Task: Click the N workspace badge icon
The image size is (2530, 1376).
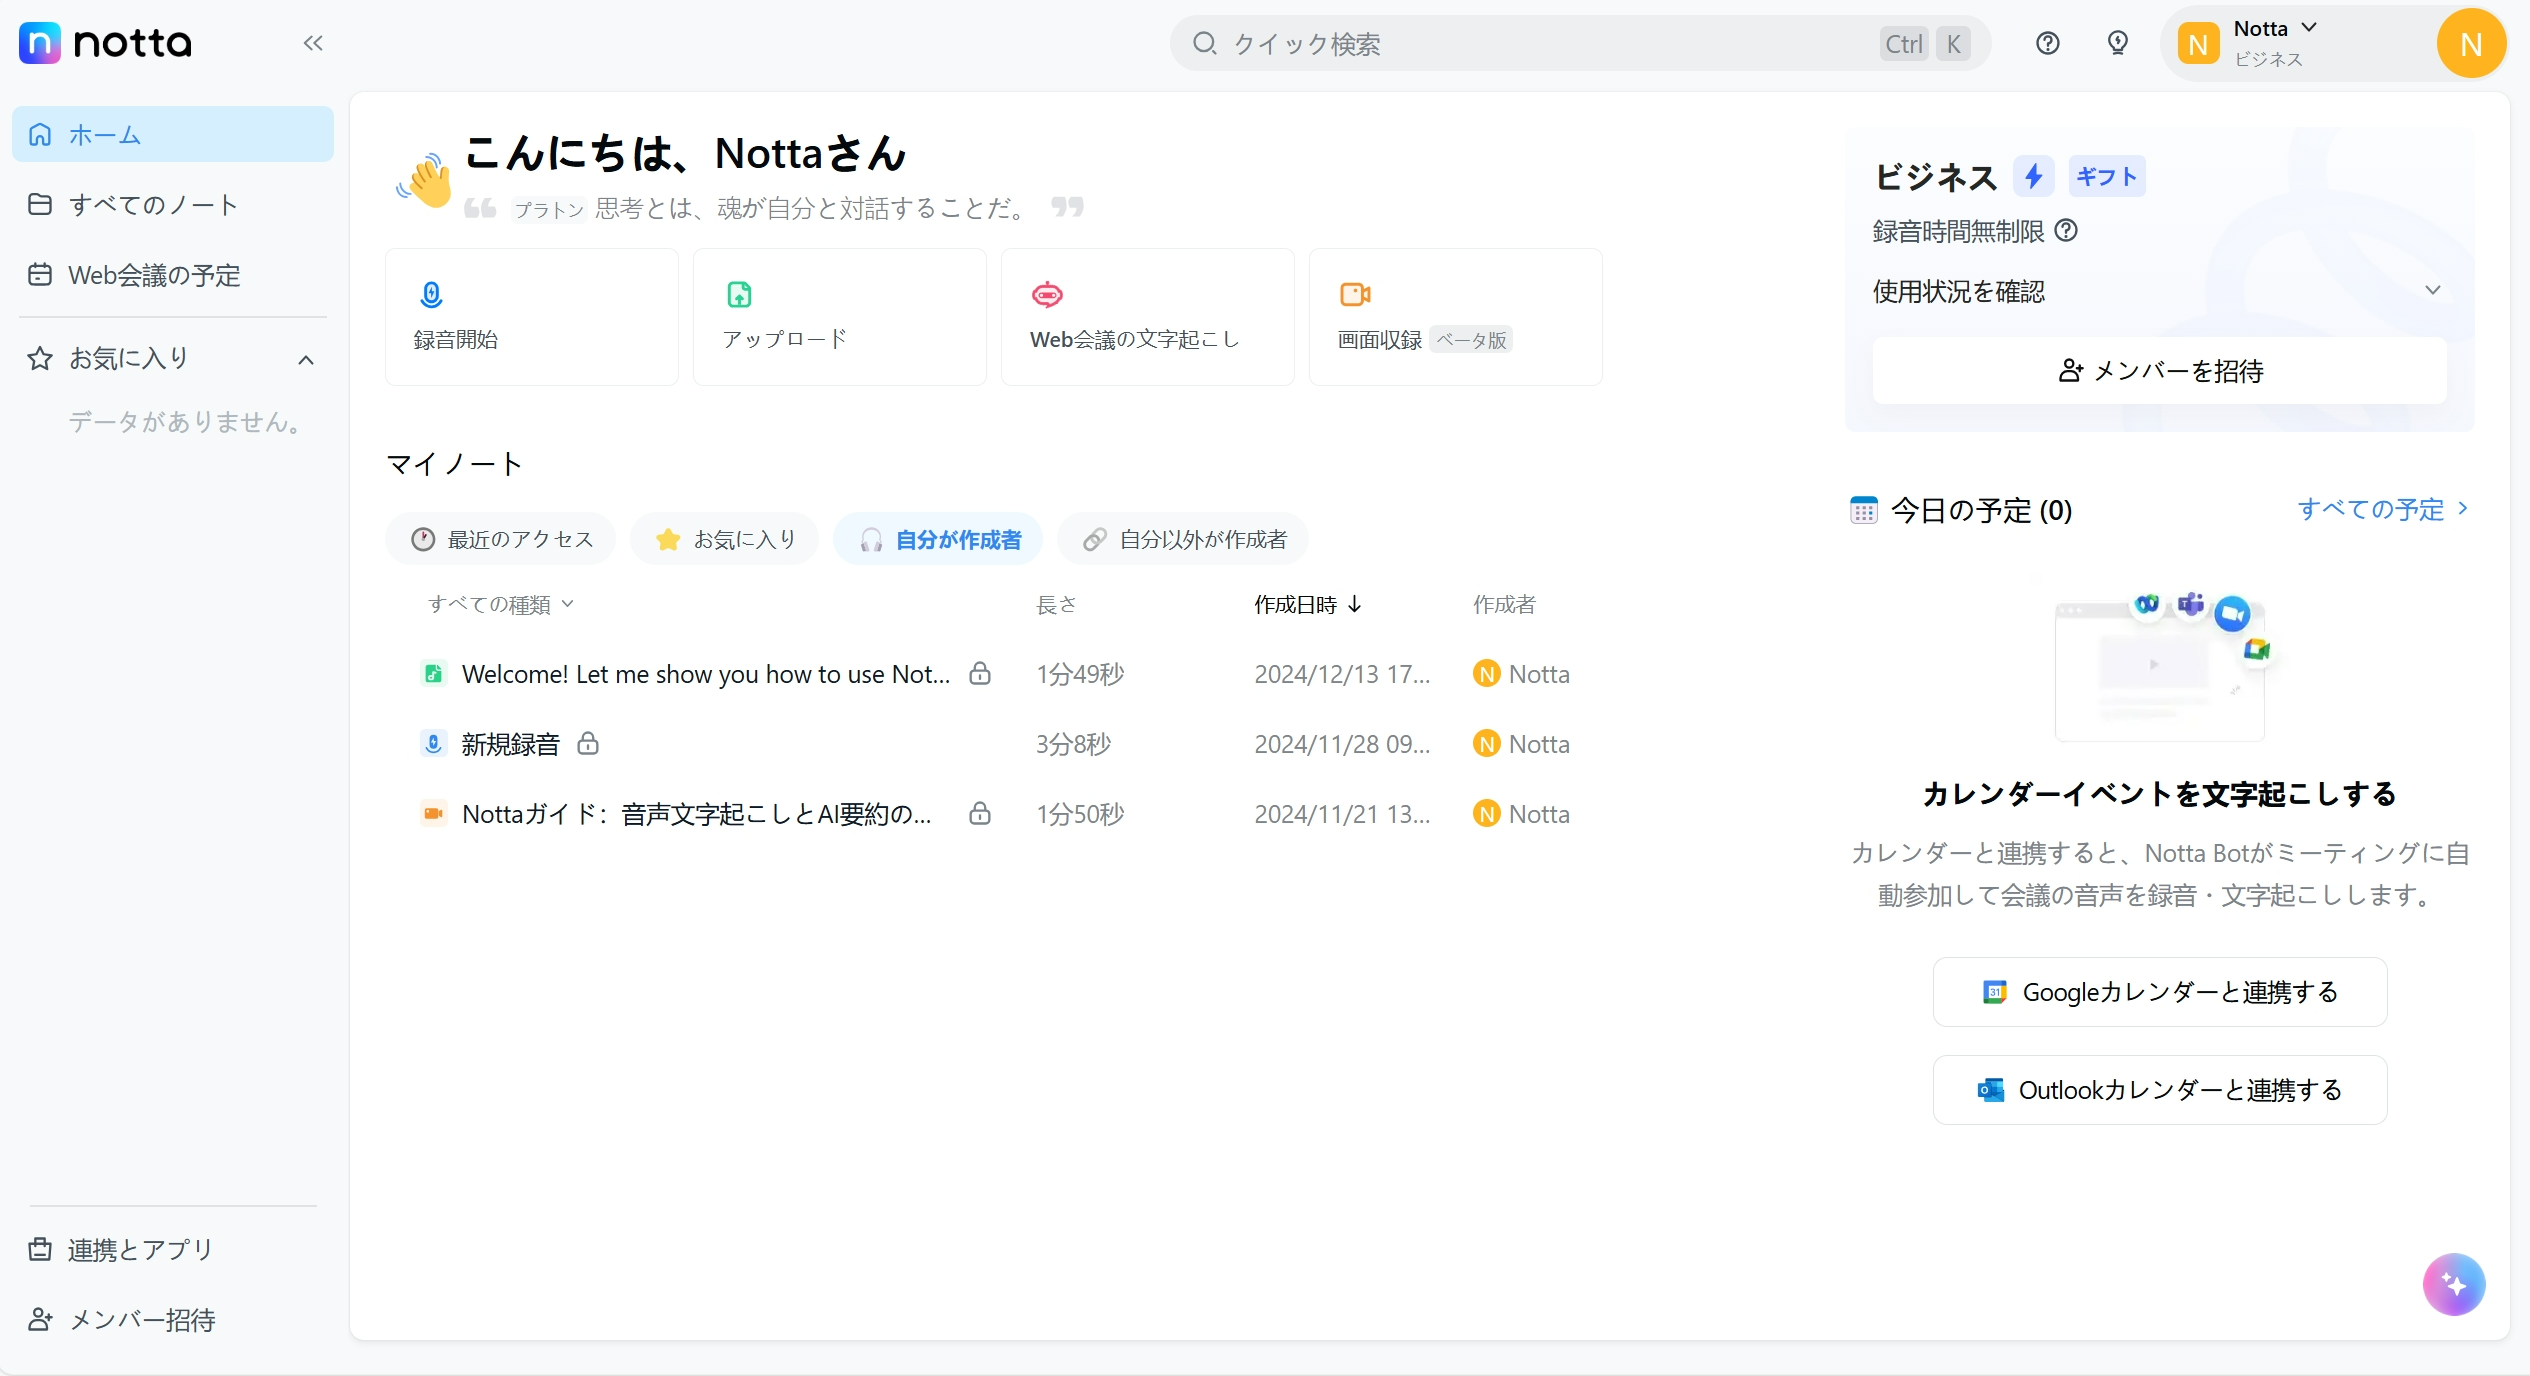Action: (2198, 44)
